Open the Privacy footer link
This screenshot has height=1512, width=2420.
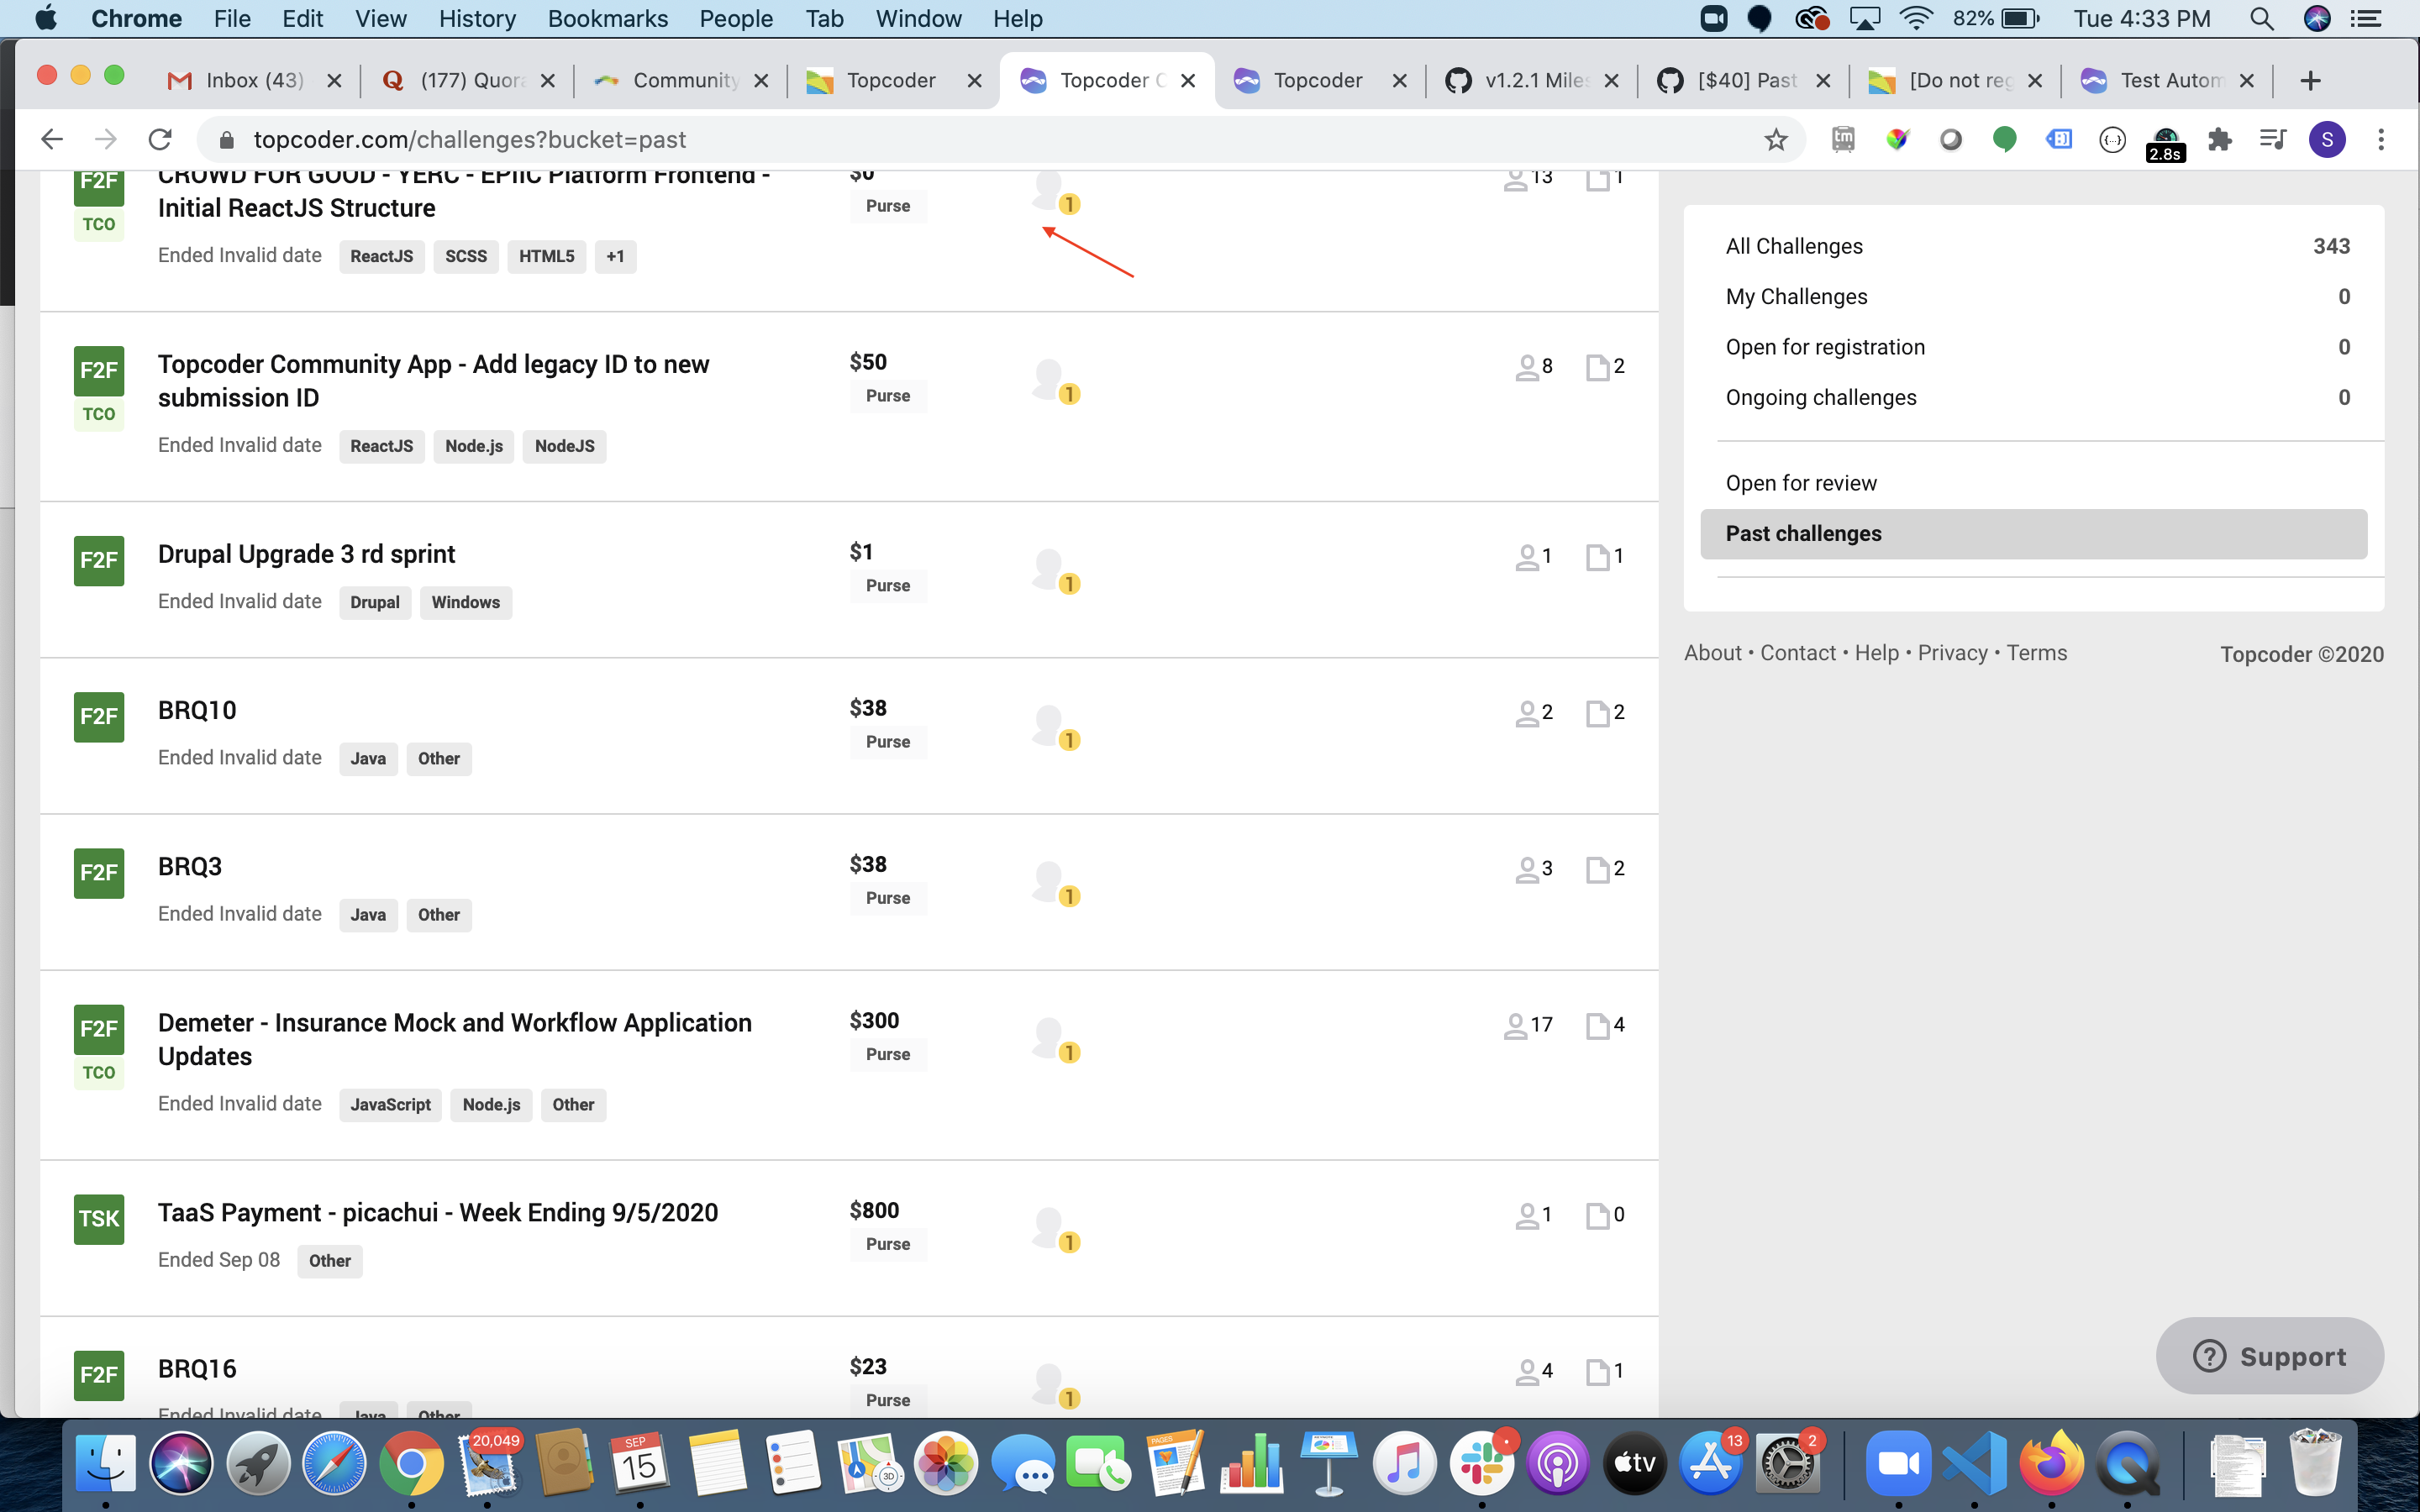(x=1952, y=653)
